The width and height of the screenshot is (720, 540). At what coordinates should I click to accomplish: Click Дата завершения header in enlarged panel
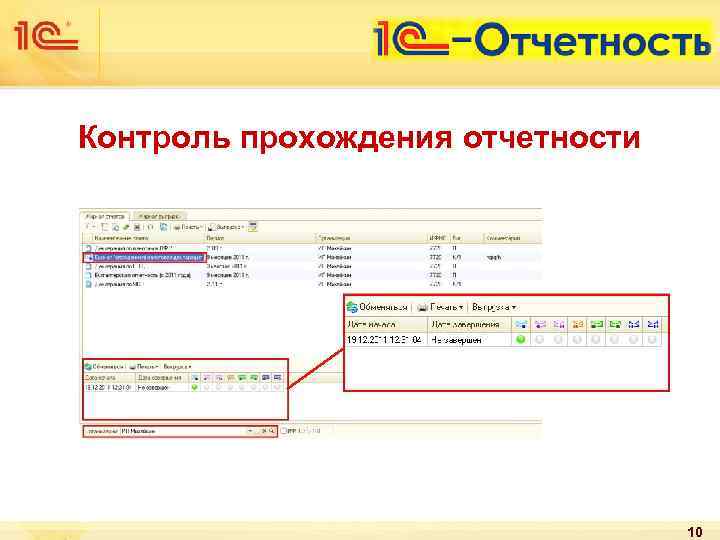pos(469,324)
